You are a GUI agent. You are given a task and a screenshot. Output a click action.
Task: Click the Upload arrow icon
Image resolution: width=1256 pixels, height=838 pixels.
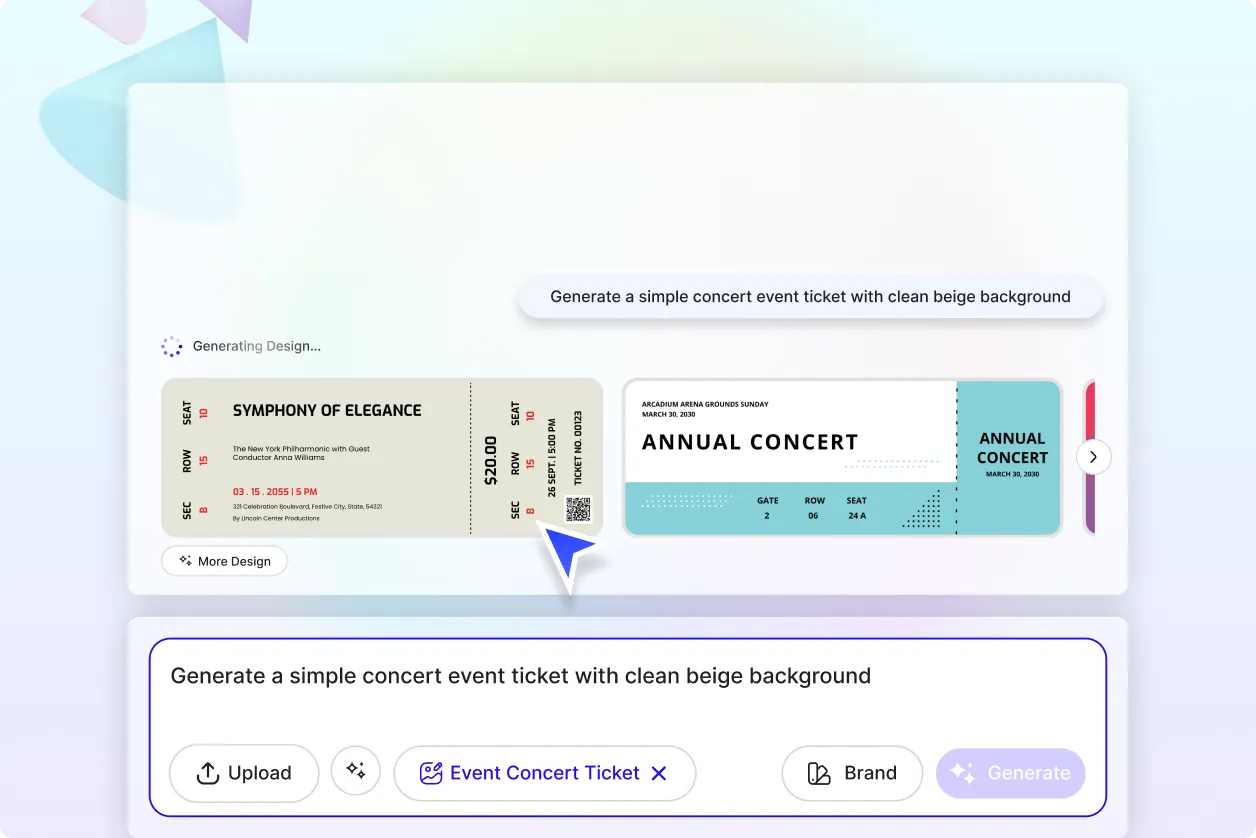tap(207, 773)
